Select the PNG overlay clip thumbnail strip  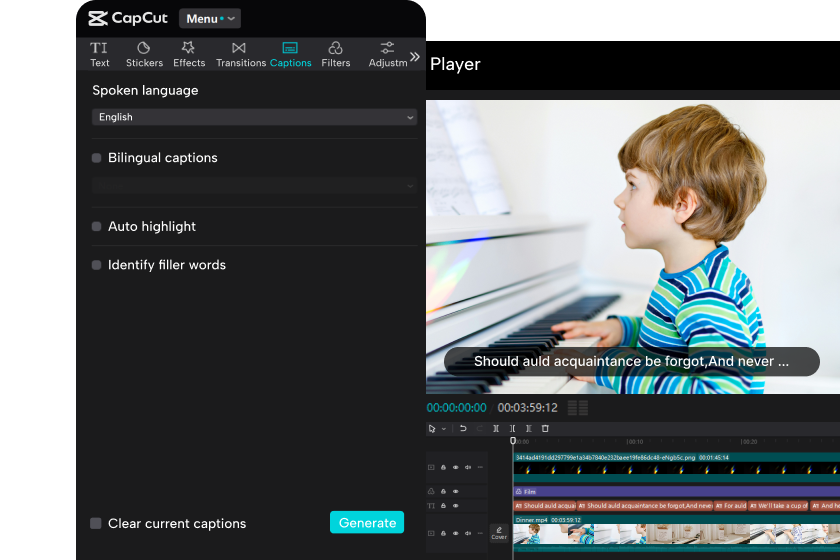[x=677, y=469]
